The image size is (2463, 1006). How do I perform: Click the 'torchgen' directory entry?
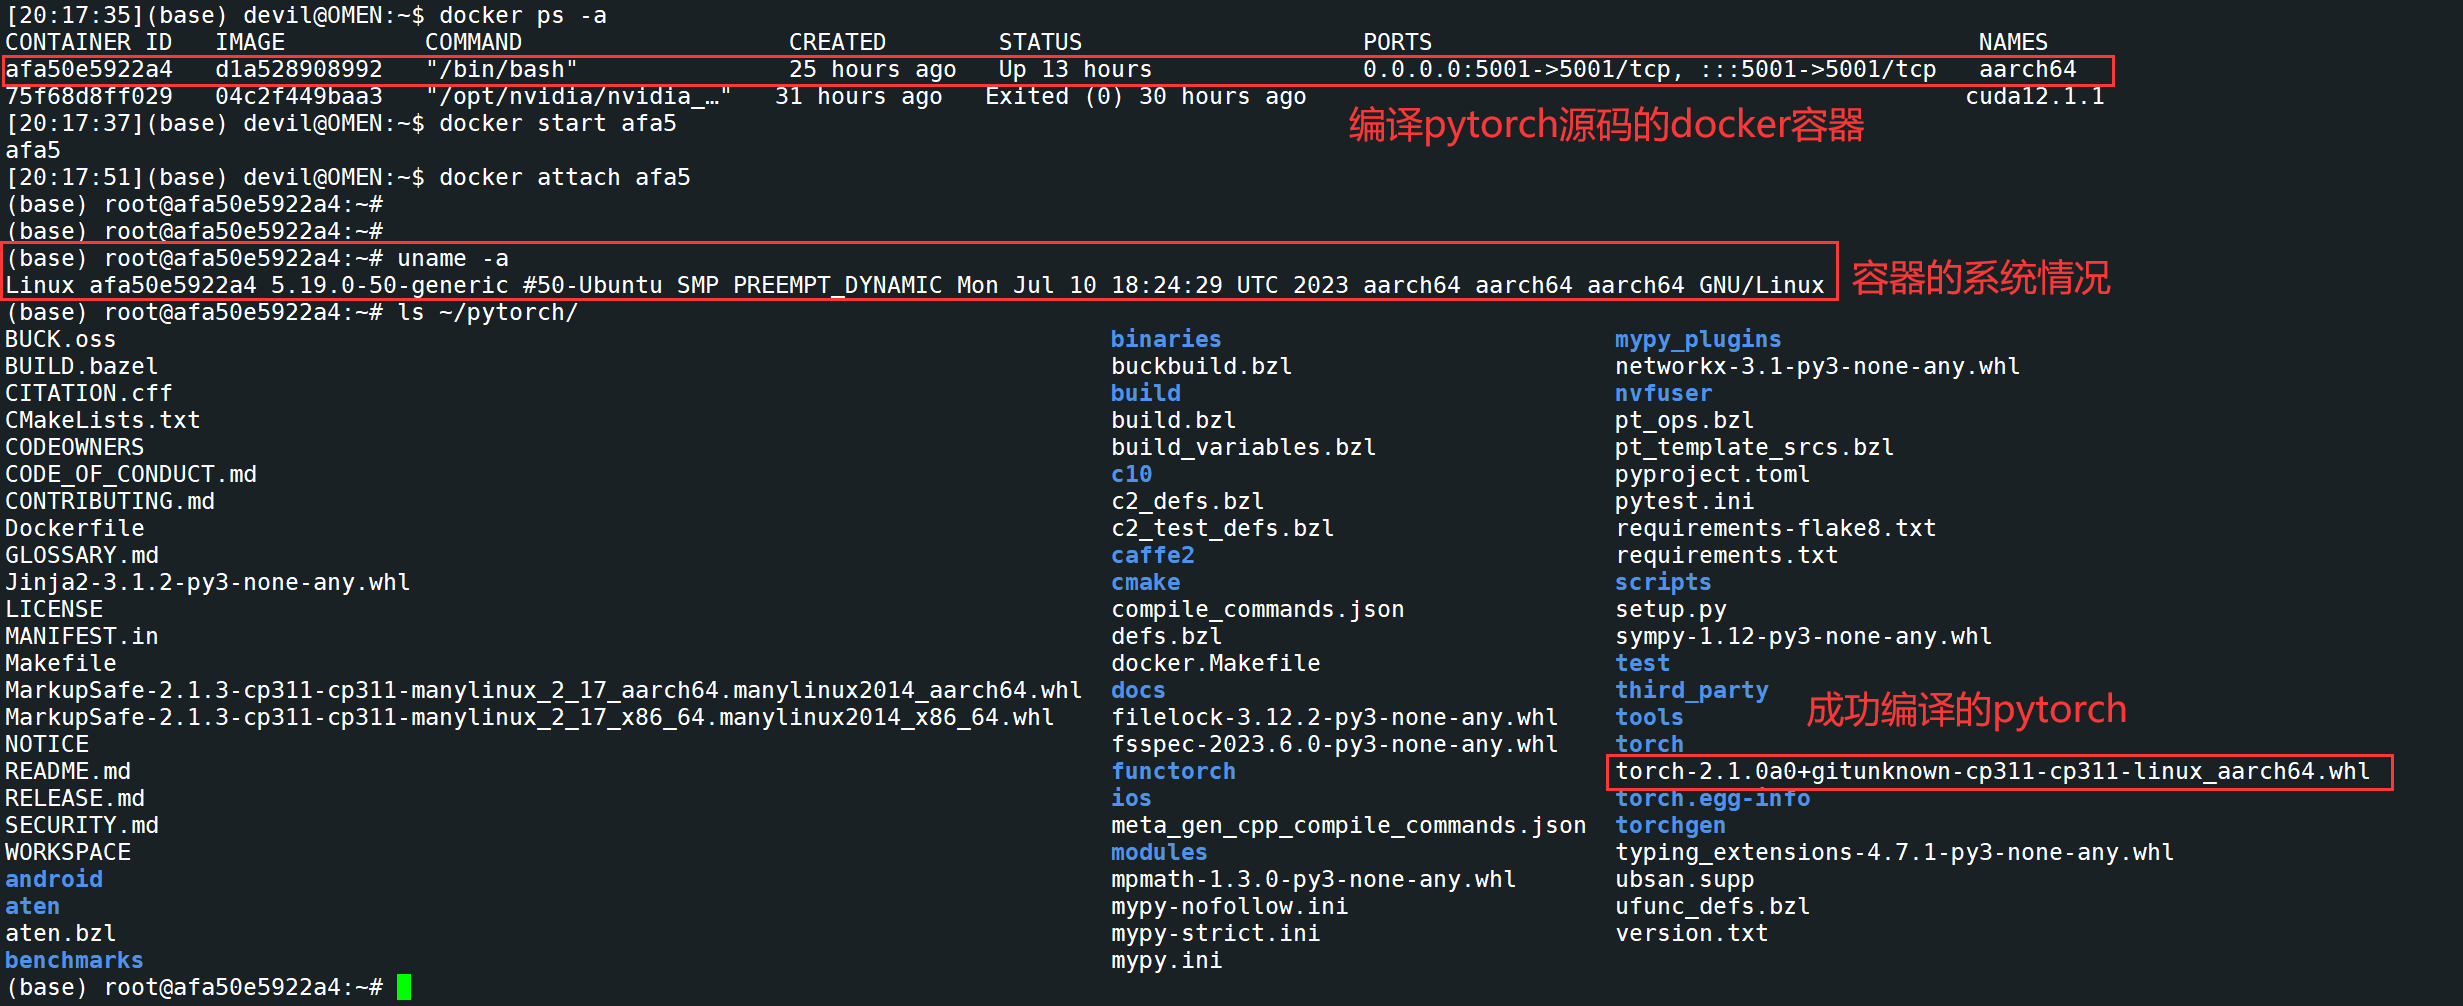coord(1670,825)
